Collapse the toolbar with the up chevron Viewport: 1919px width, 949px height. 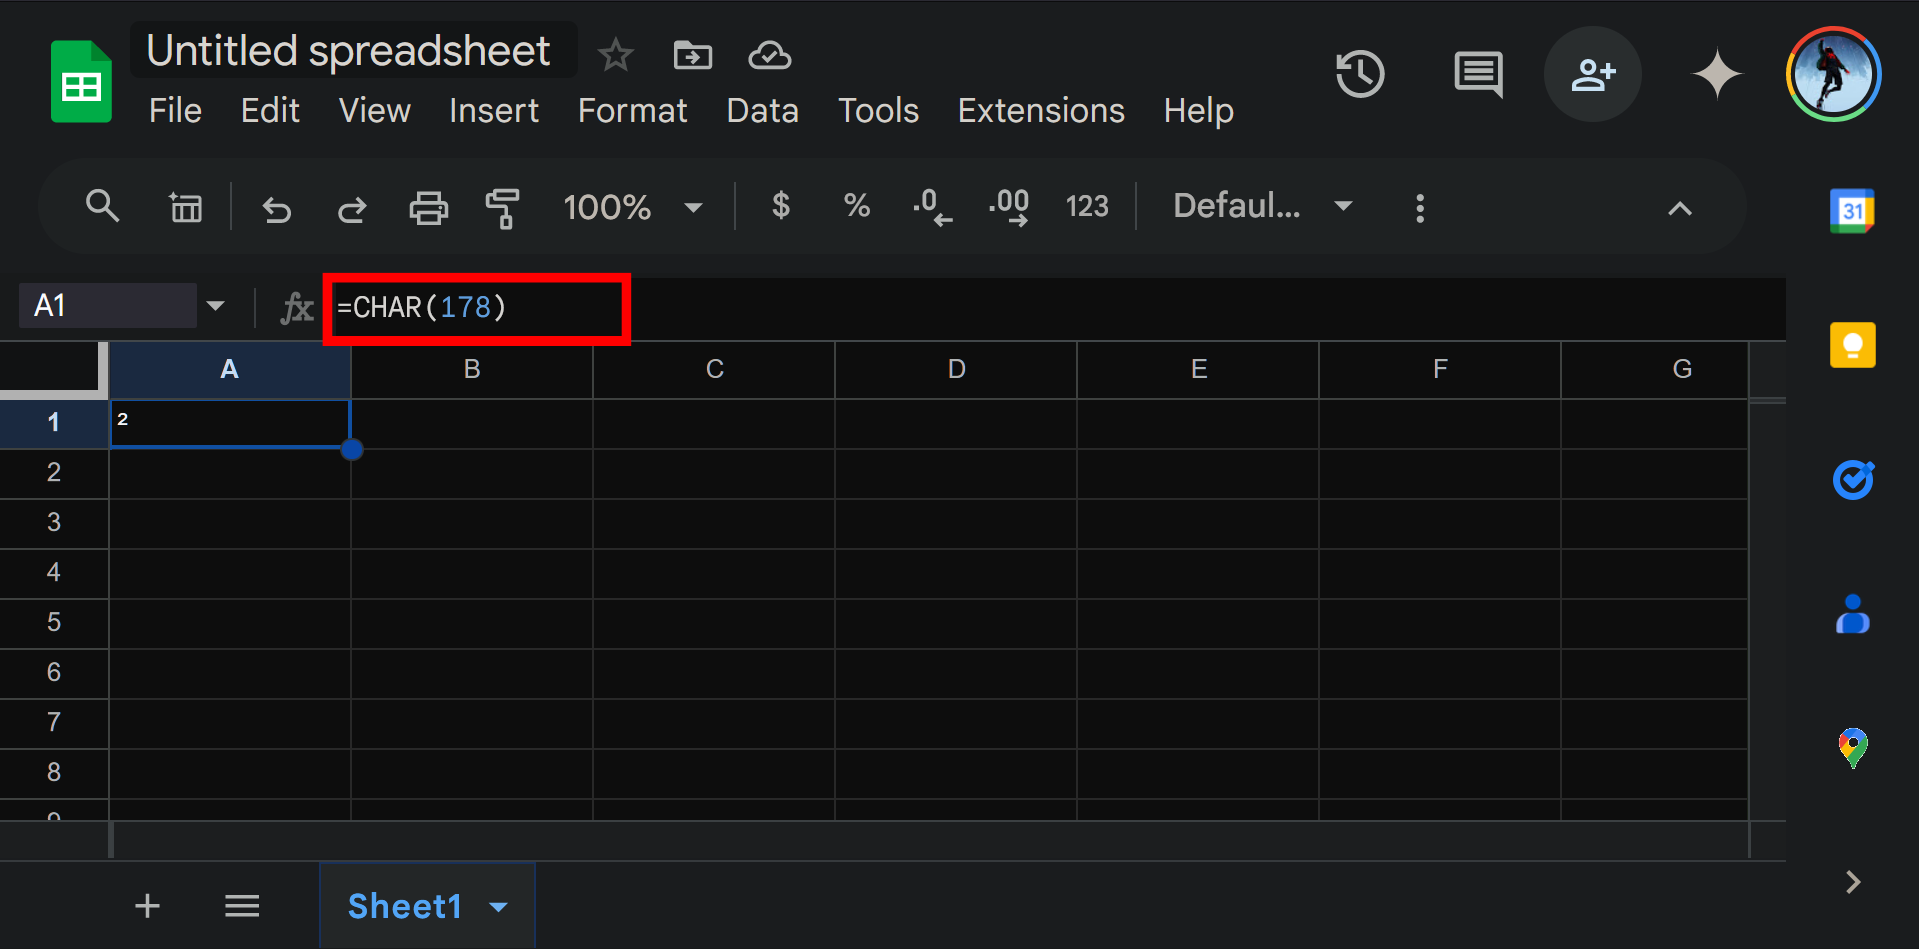point(1680,208)
